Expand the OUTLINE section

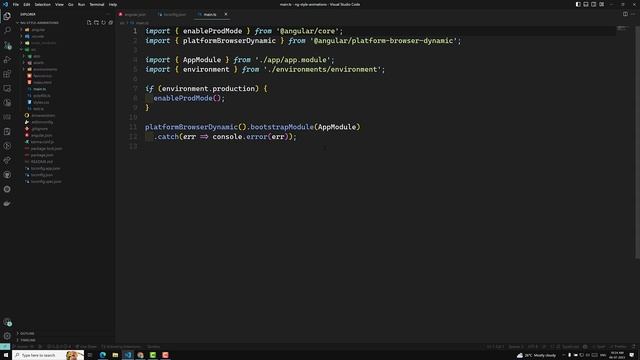click(x=27, y=333)
